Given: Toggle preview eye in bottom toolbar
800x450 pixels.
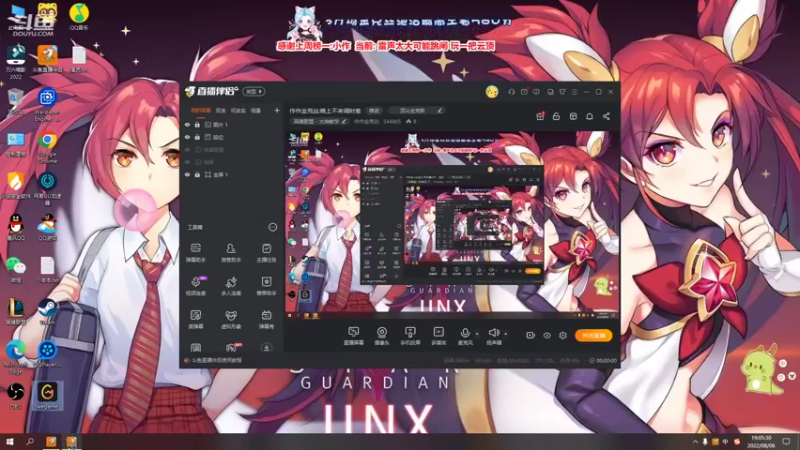Looking at the screenshot, I should coord(546,335).
